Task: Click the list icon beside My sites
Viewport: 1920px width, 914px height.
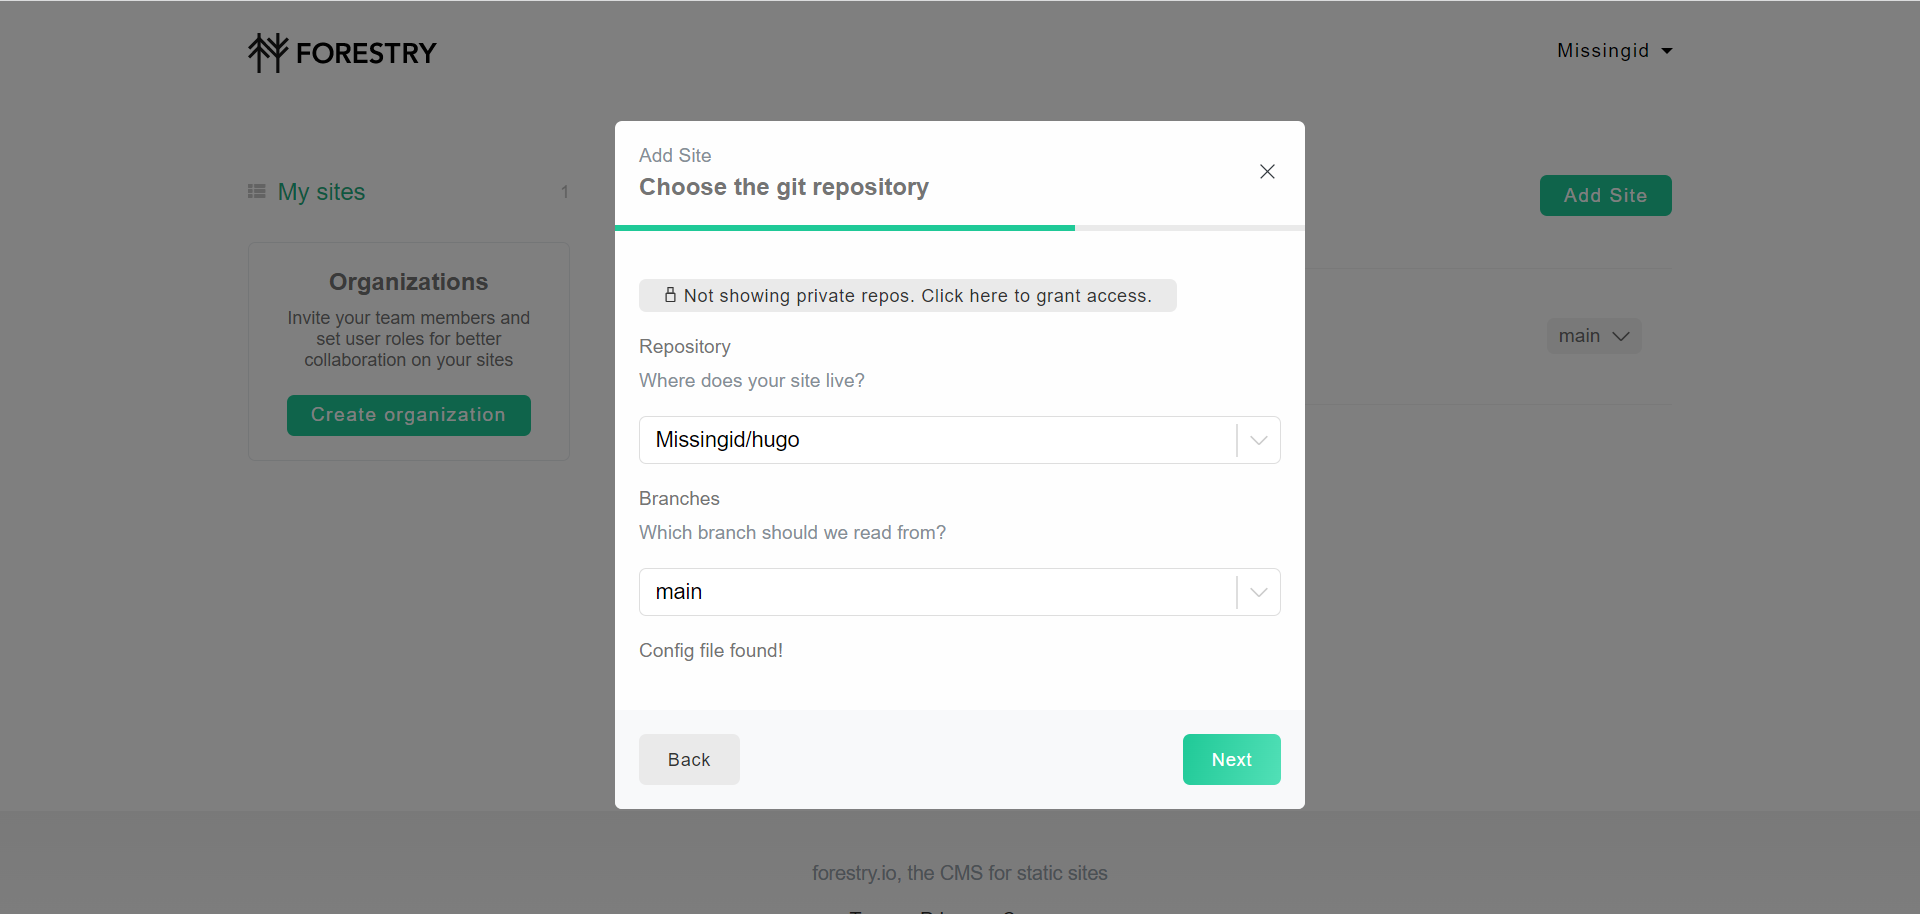Action: tap(257, 191)
